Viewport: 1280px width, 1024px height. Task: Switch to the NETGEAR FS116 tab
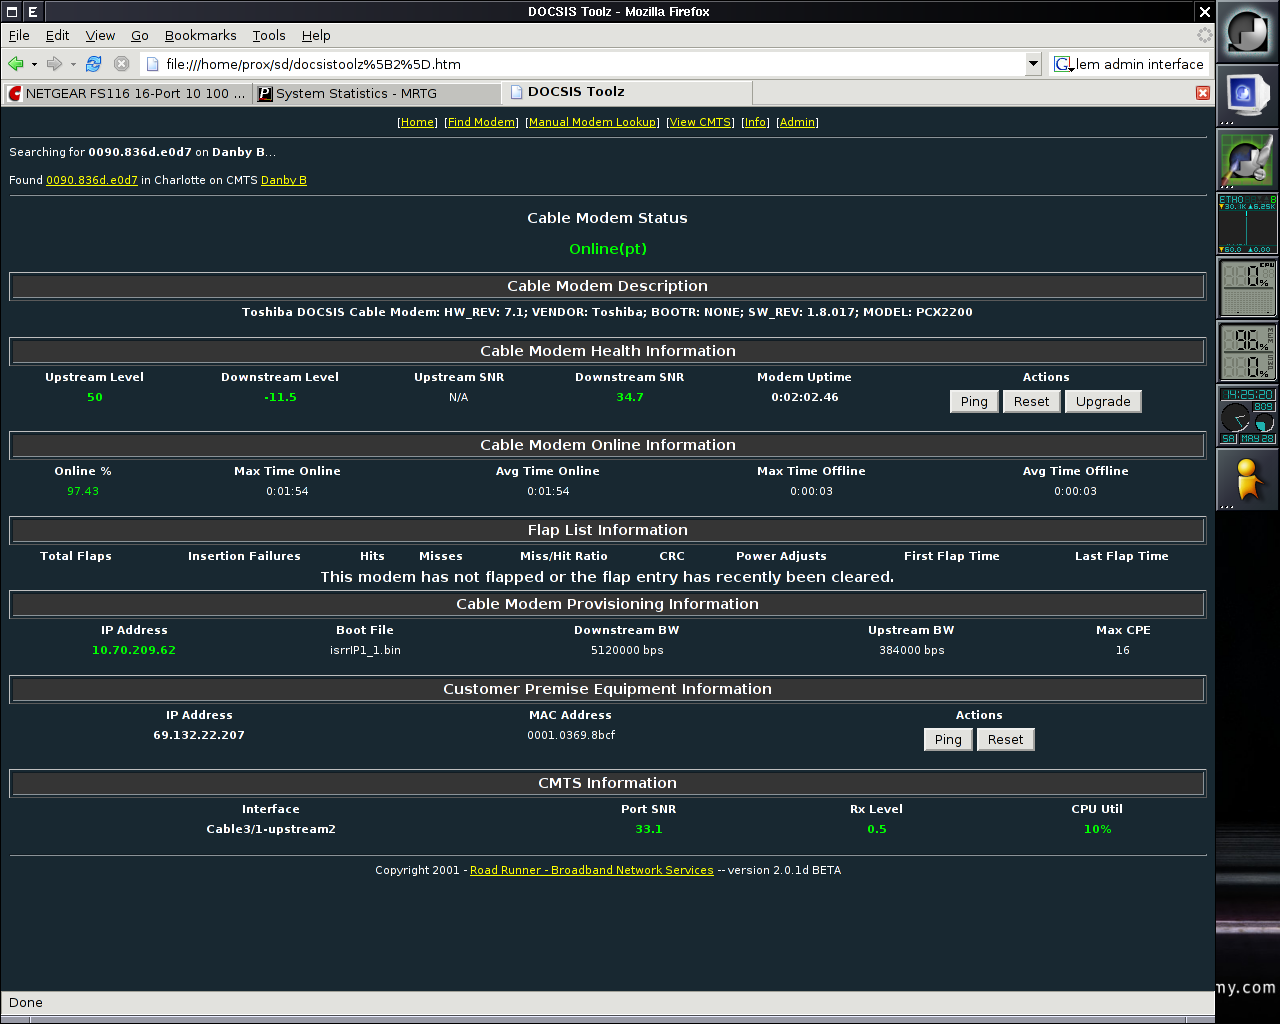(126, 93)
